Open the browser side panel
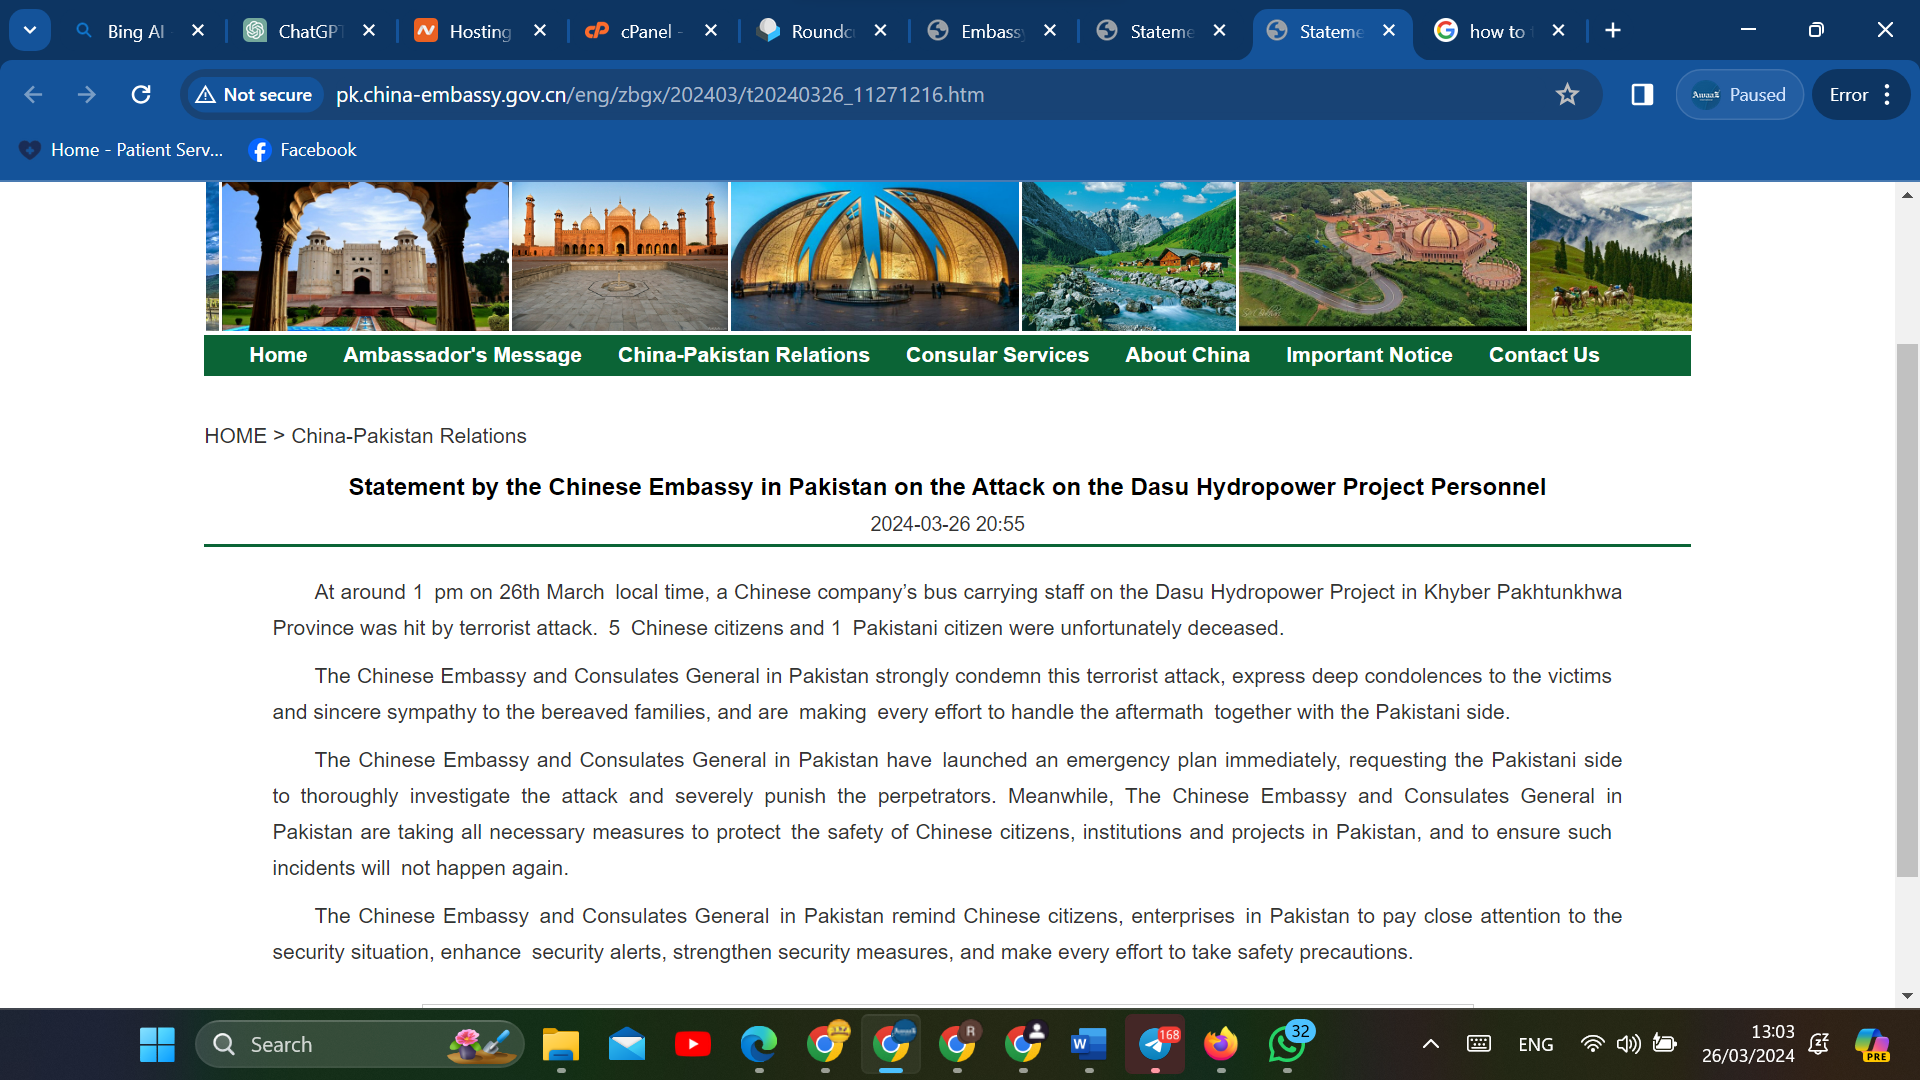 (x=1642, y=95)
